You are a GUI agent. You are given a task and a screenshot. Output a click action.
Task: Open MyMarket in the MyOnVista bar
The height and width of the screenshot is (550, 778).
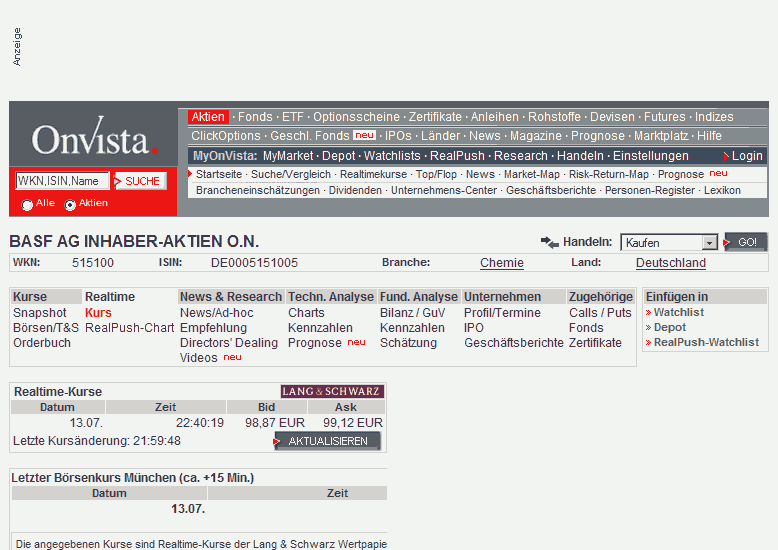click(x=288, y=156)
